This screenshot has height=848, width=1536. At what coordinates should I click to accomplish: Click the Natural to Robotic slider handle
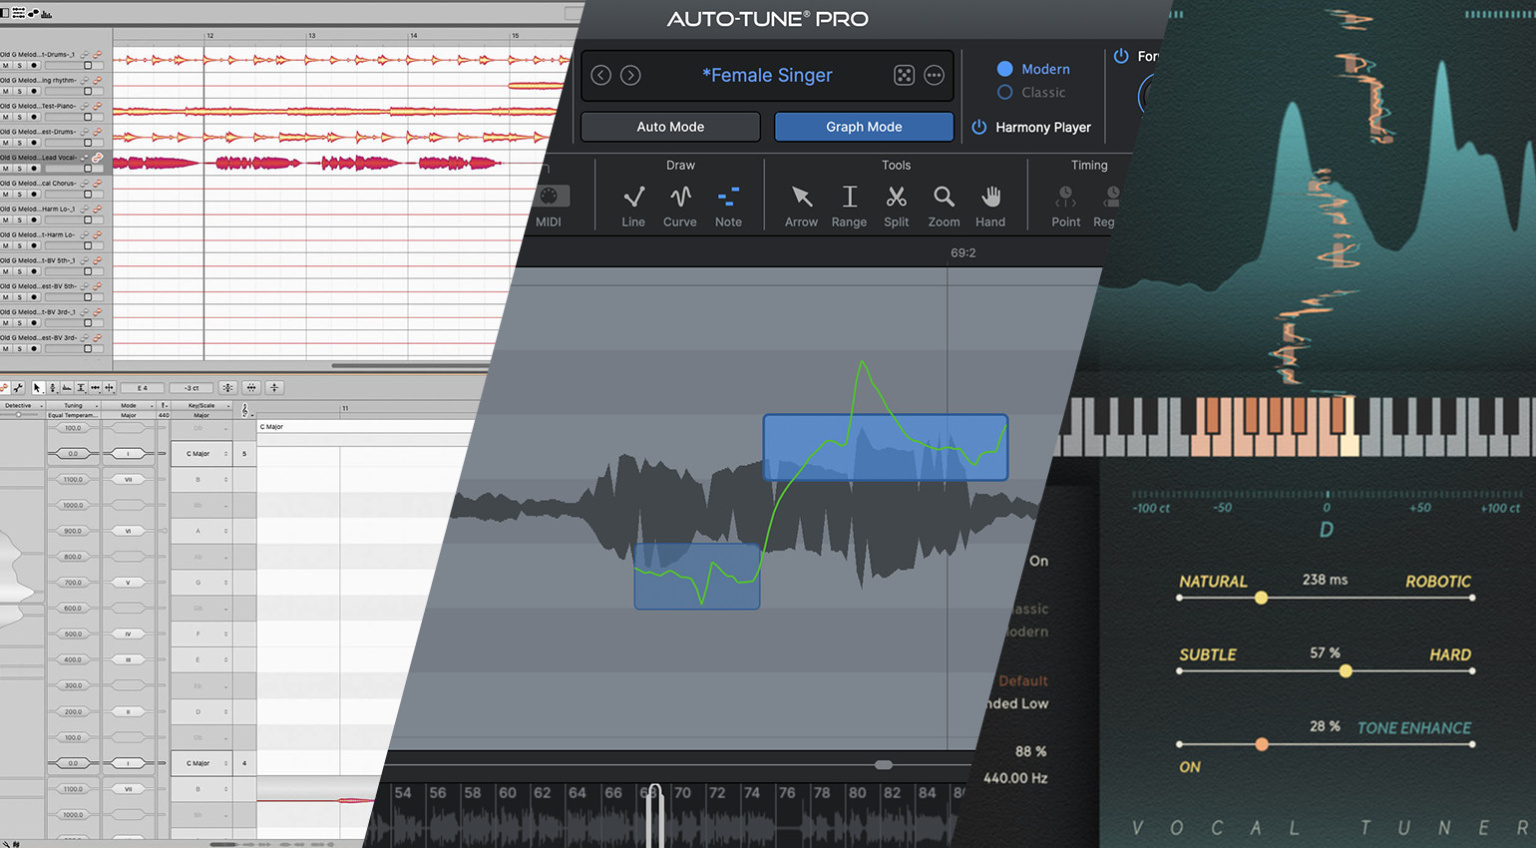(x=1261, y=598)
